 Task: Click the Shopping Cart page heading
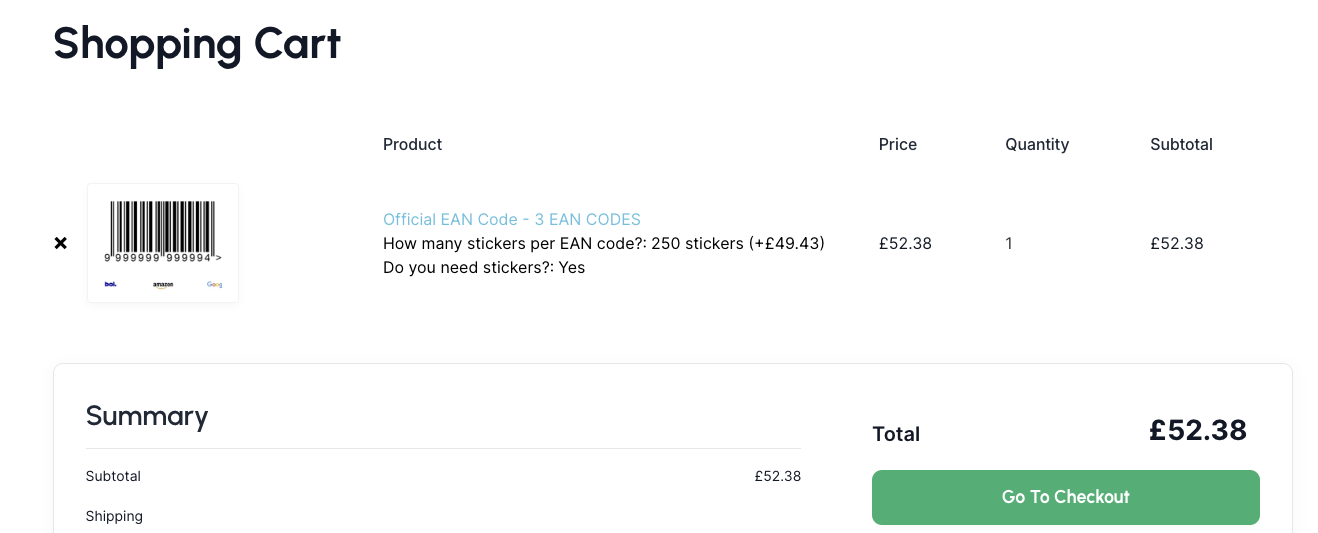197,43
